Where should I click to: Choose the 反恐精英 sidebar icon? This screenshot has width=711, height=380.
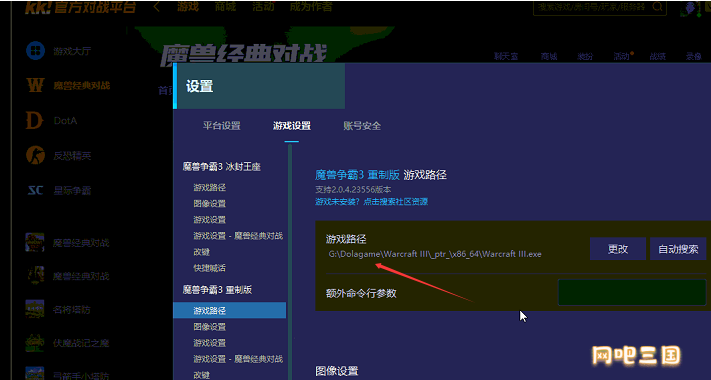[35, 156]
